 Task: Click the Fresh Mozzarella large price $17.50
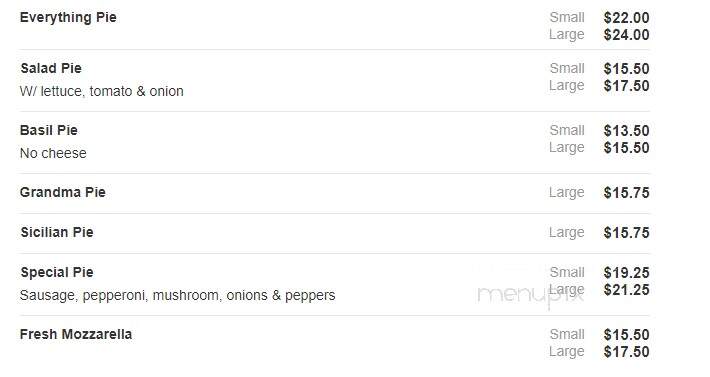click(626, 352)
